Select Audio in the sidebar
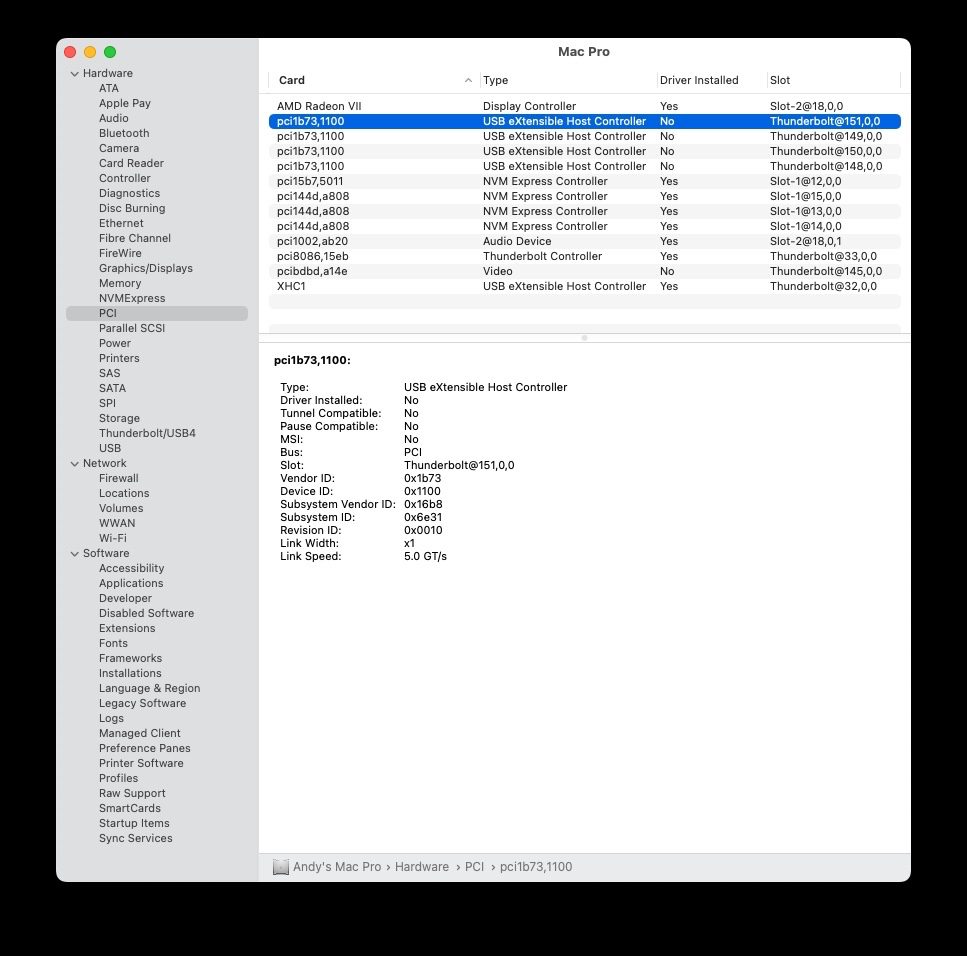 click(113, 118)
